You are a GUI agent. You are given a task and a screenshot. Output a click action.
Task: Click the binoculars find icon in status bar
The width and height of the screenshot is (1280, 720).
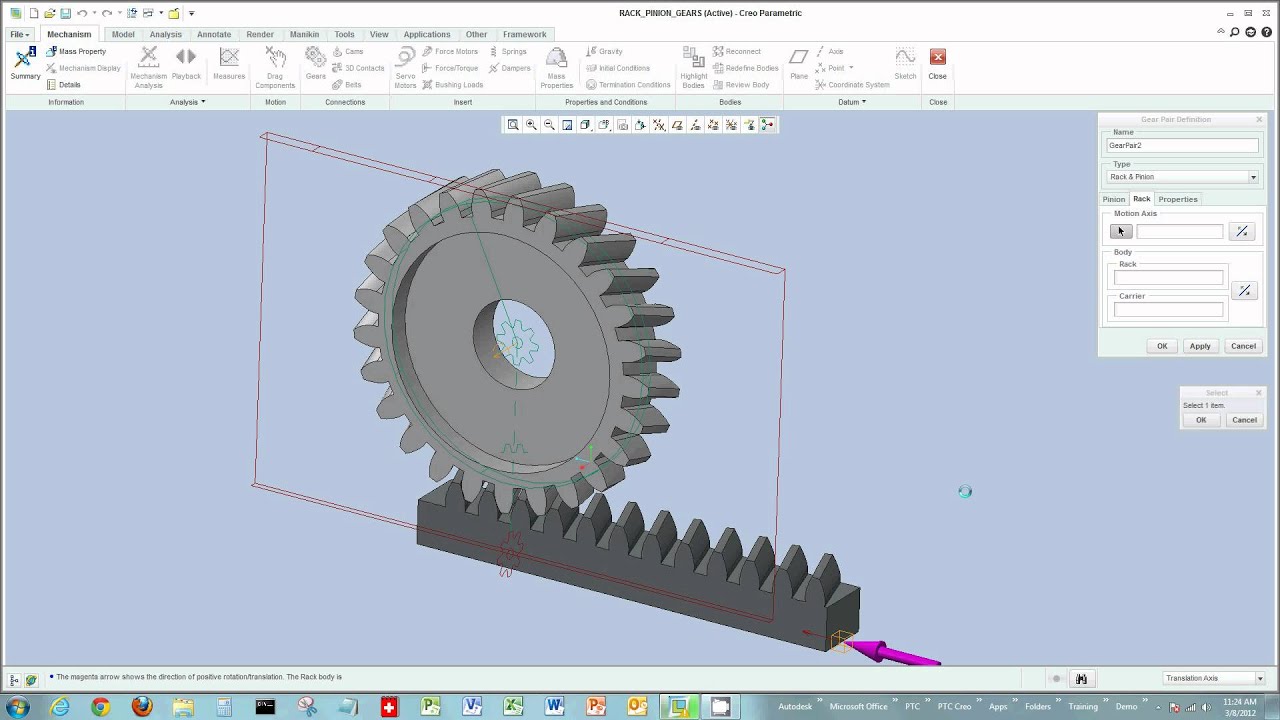click(1081, 679)
